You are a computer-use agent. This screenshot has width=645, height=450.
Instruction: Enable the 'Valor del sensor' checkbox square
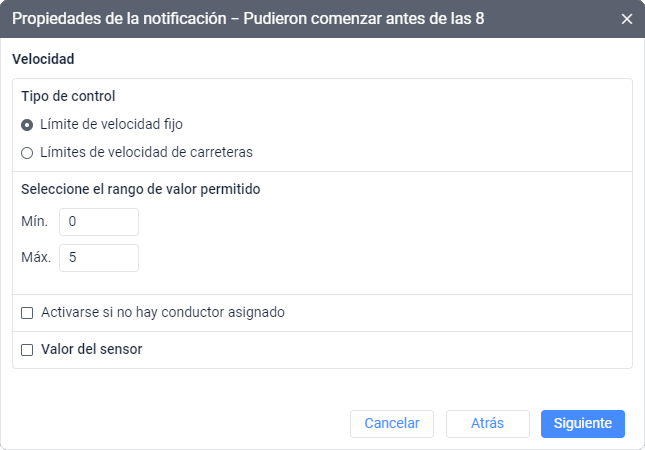pyautogui.click(x=27, y=350)
